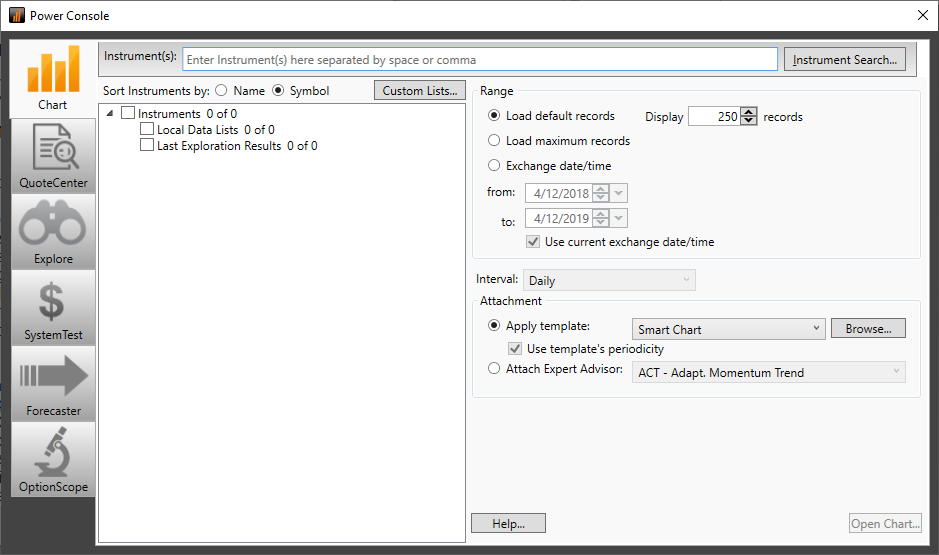Select Sort by Name radio button
939x555 pixels.
221,90
